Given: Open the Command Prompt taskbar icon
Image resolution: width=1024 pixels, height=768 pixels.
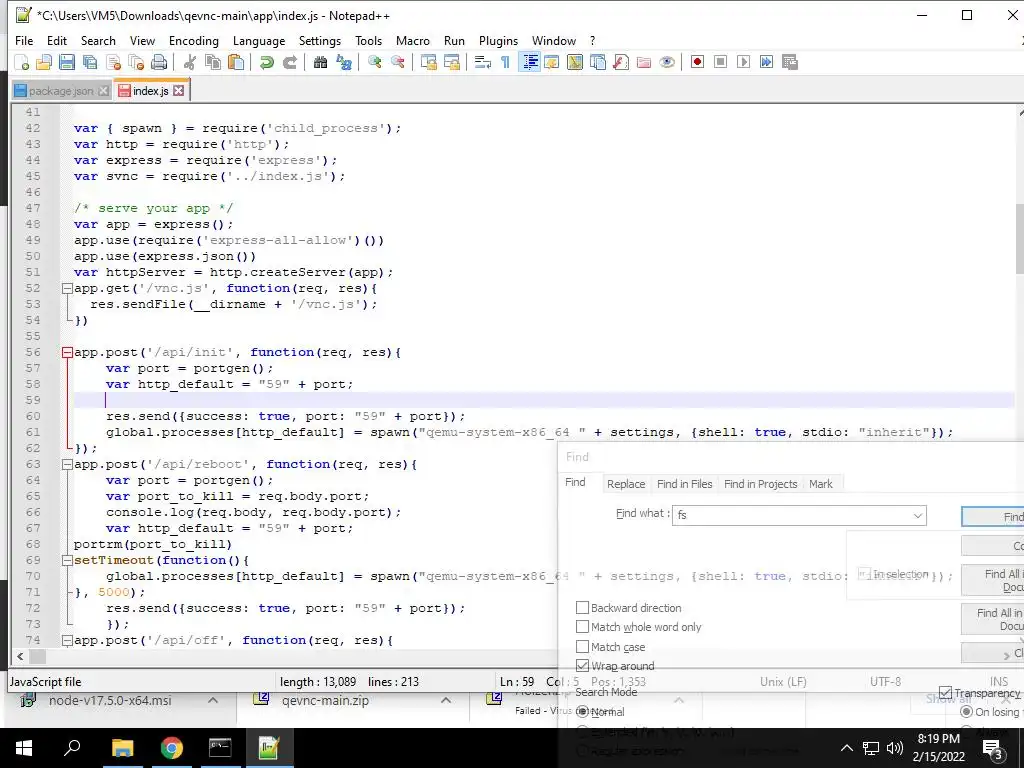Looking at the screenshot, I should pyautogui.click(x=220, y=748).
